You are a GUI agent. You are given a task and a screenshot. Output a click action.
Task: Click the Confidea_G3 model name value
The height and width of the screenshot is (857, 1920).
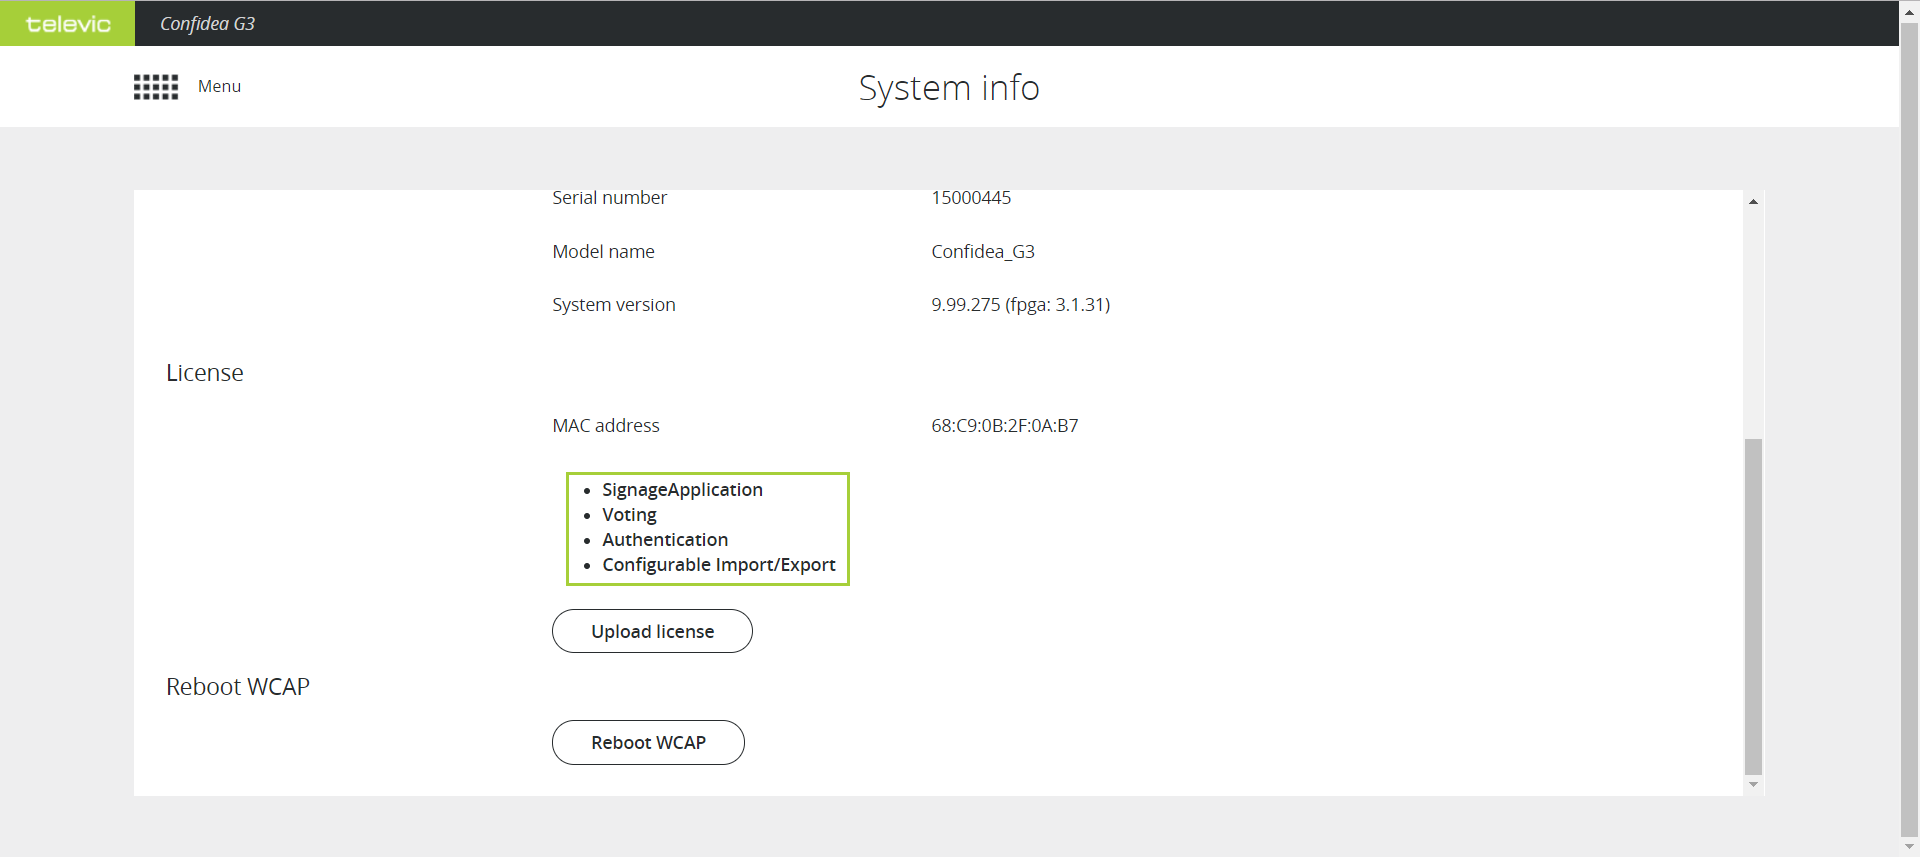[982, 252]
